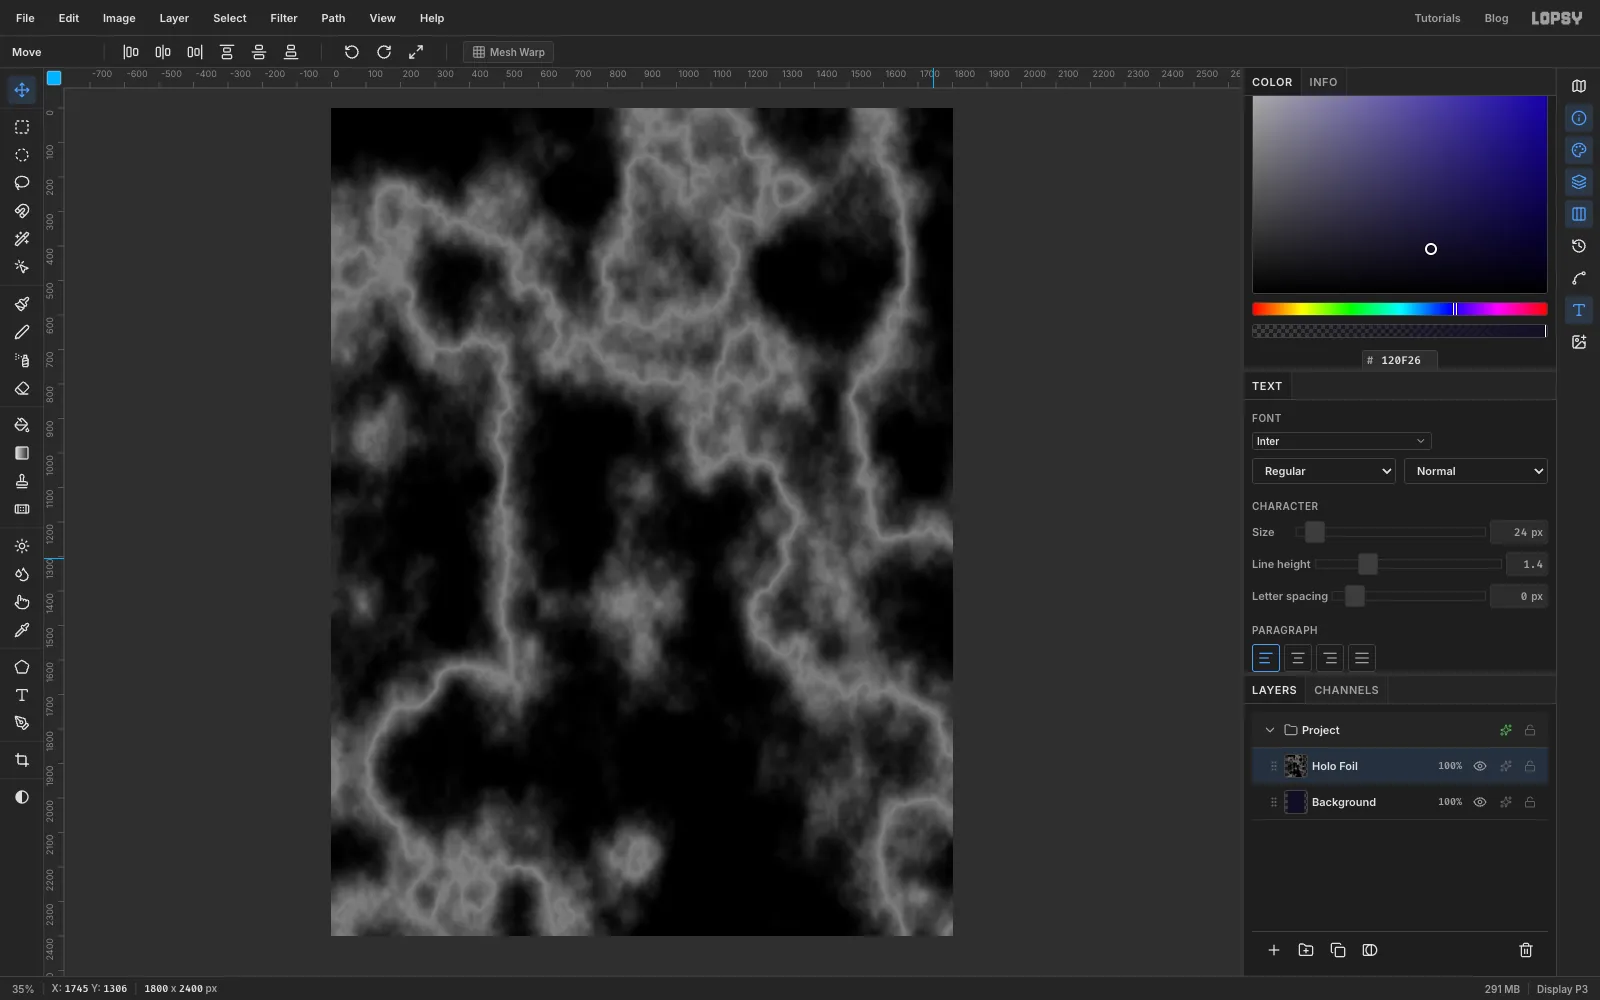Image resolution: width=1600 pixels, height=1000 pixels.
Task: Toggle lock on the Project group
Action: [x=1530, y=730]
